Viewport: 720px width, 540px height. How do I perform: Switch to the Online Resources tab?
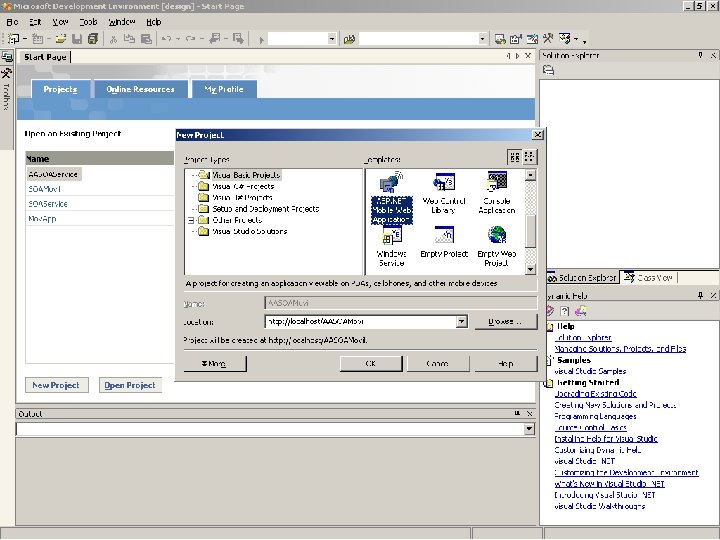(141, 89)
